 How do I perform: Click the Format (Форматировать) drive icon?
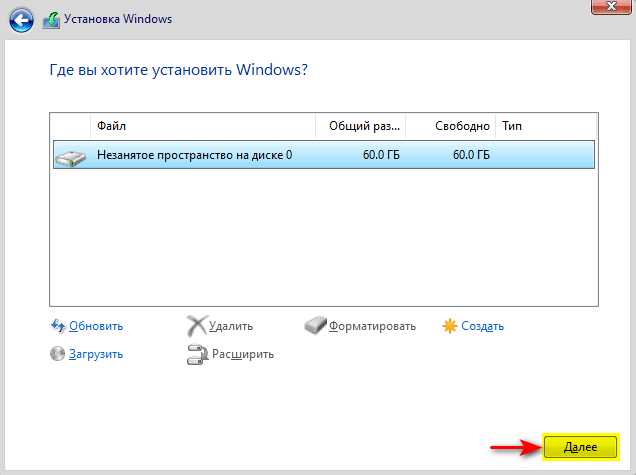tap(315, 326)
